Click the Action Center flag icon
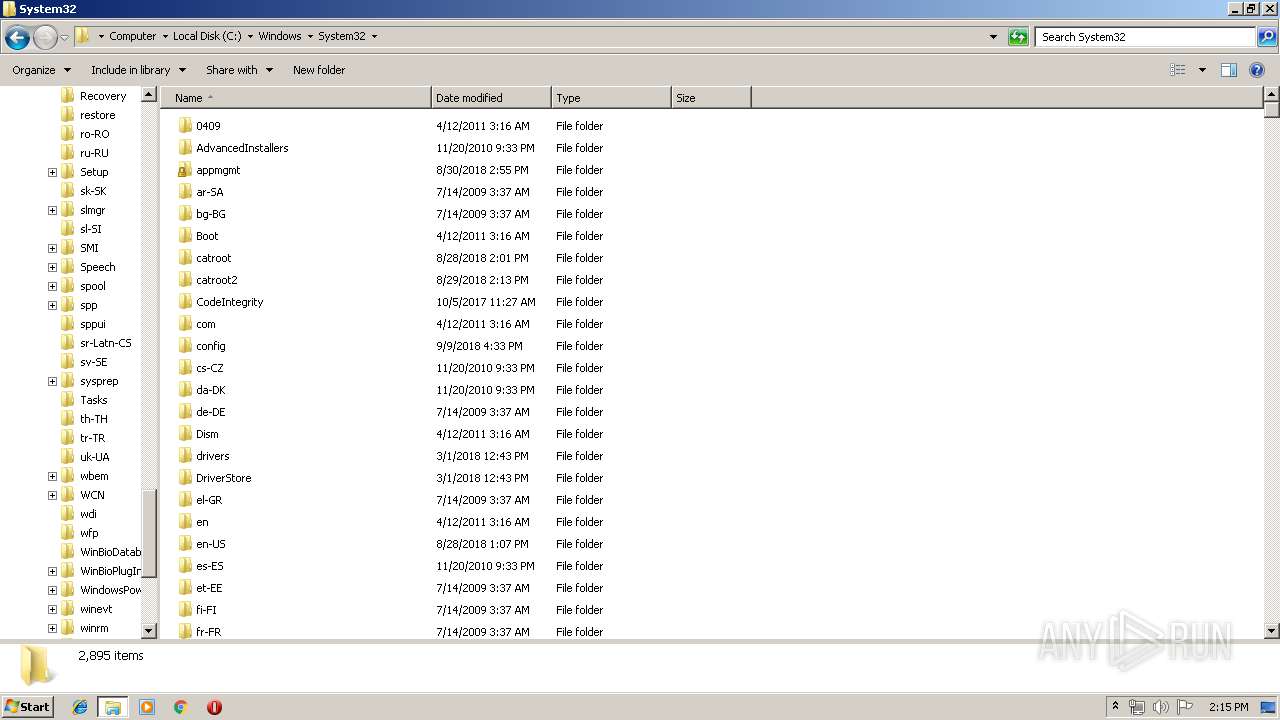 1185,707
